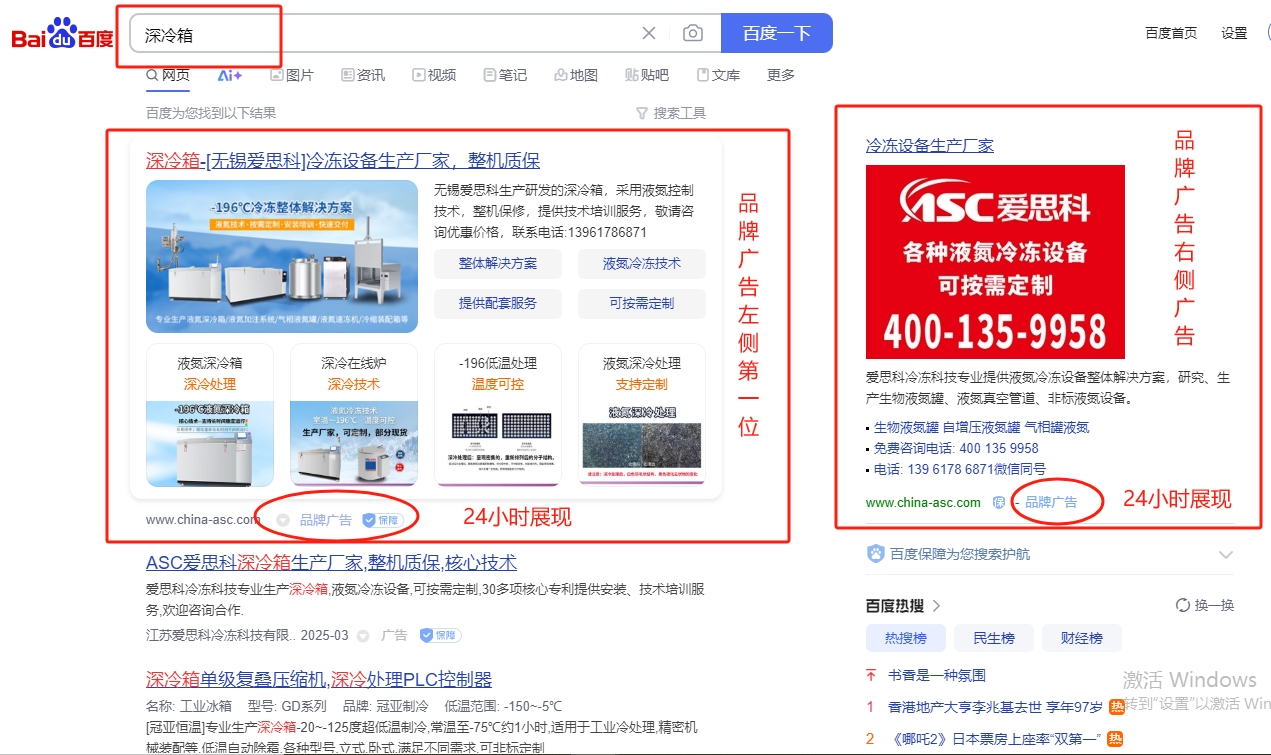The height and width of the screenshot is (755, 1271).
Task: Click the left 品牌广告 label
Action: [x=326, y=520]
